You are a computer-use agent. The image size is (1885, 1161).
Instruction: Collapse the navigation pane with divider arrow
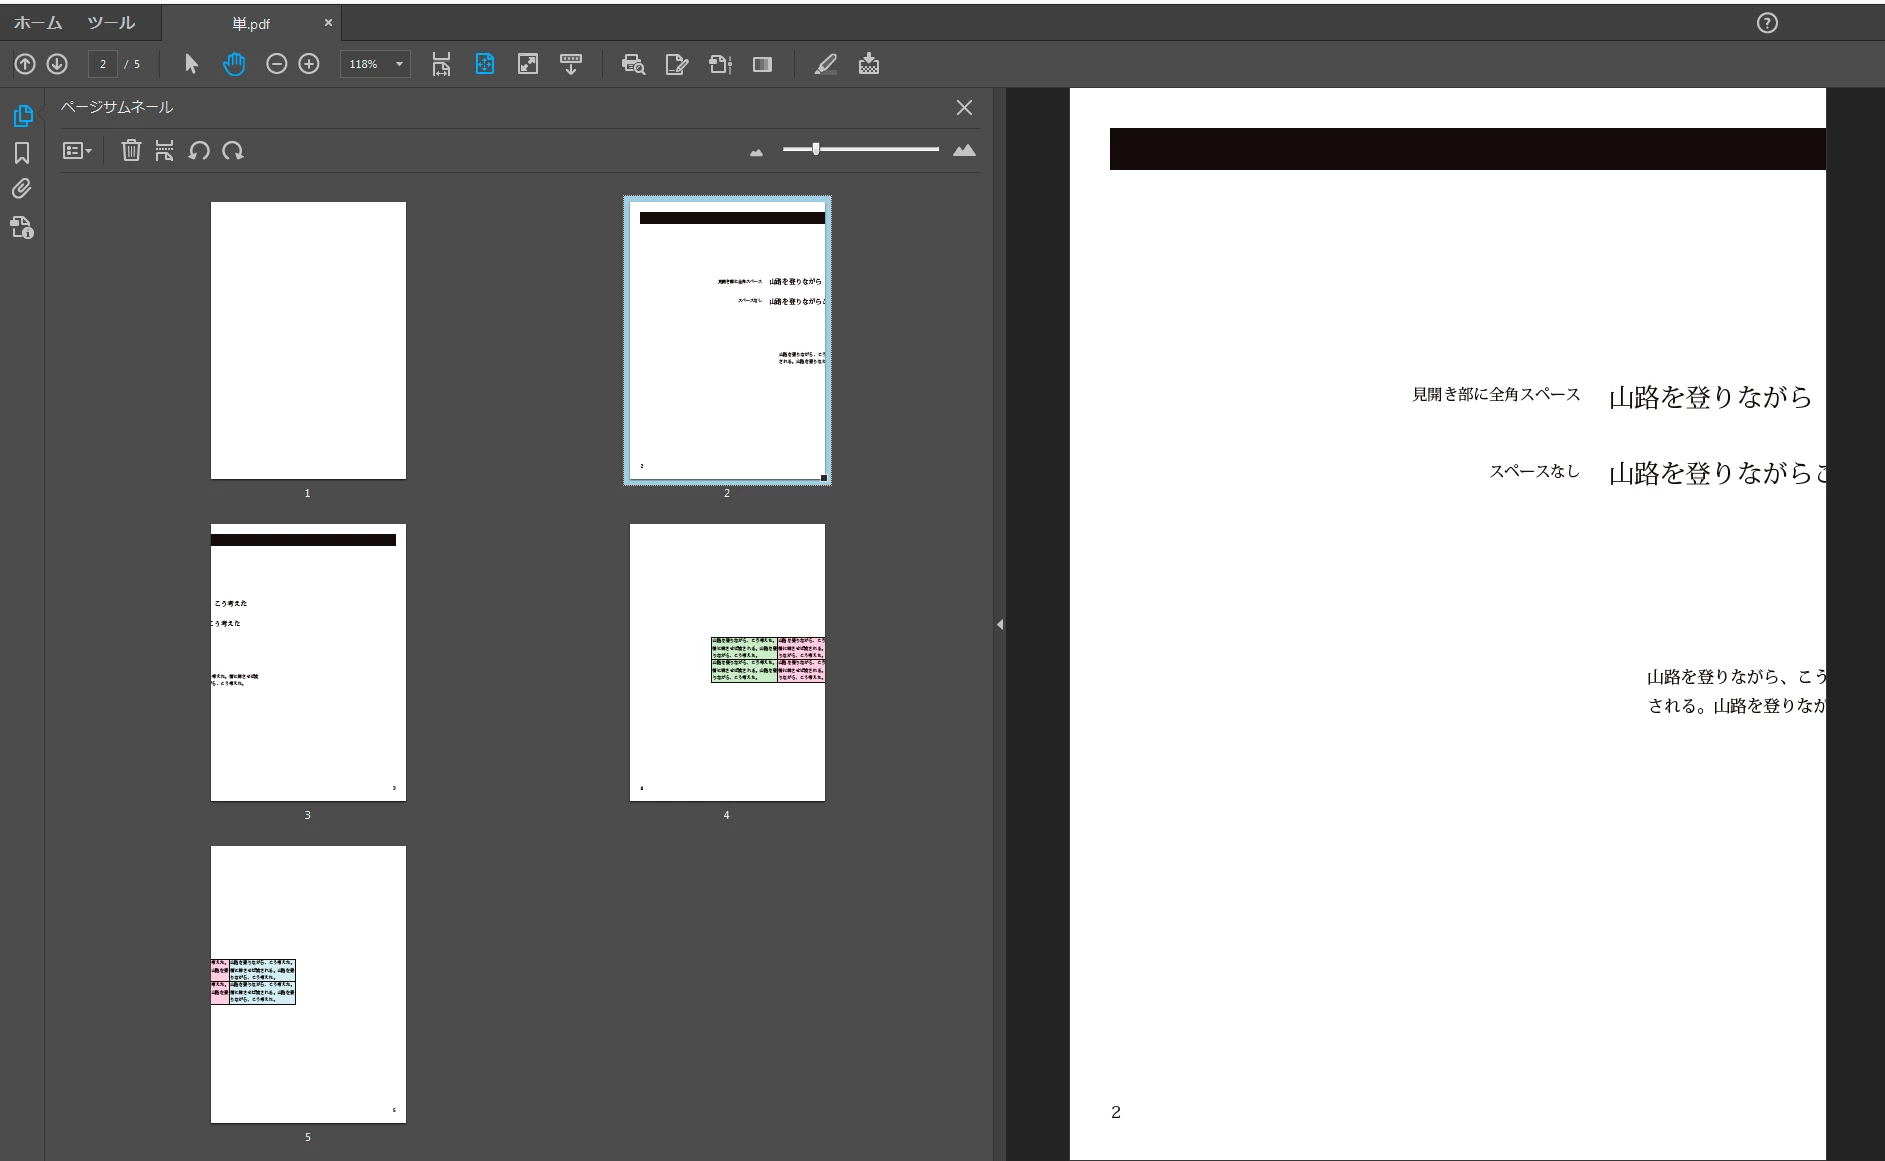click(1000, 624)
